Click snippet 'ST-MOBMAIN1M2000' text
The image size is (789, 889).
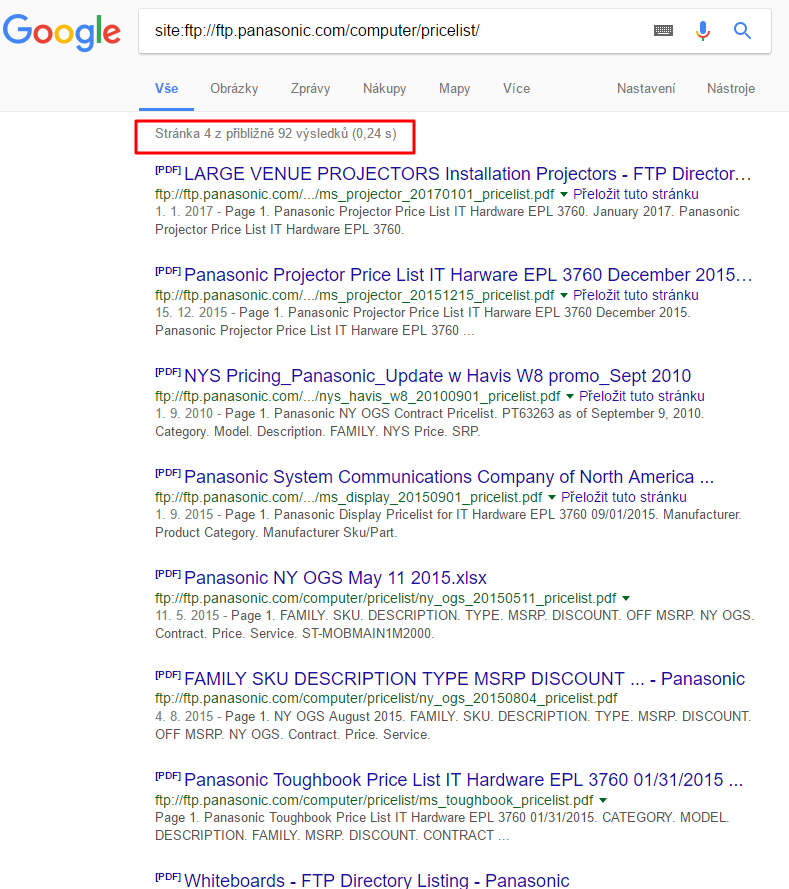(x=368, y=633)
